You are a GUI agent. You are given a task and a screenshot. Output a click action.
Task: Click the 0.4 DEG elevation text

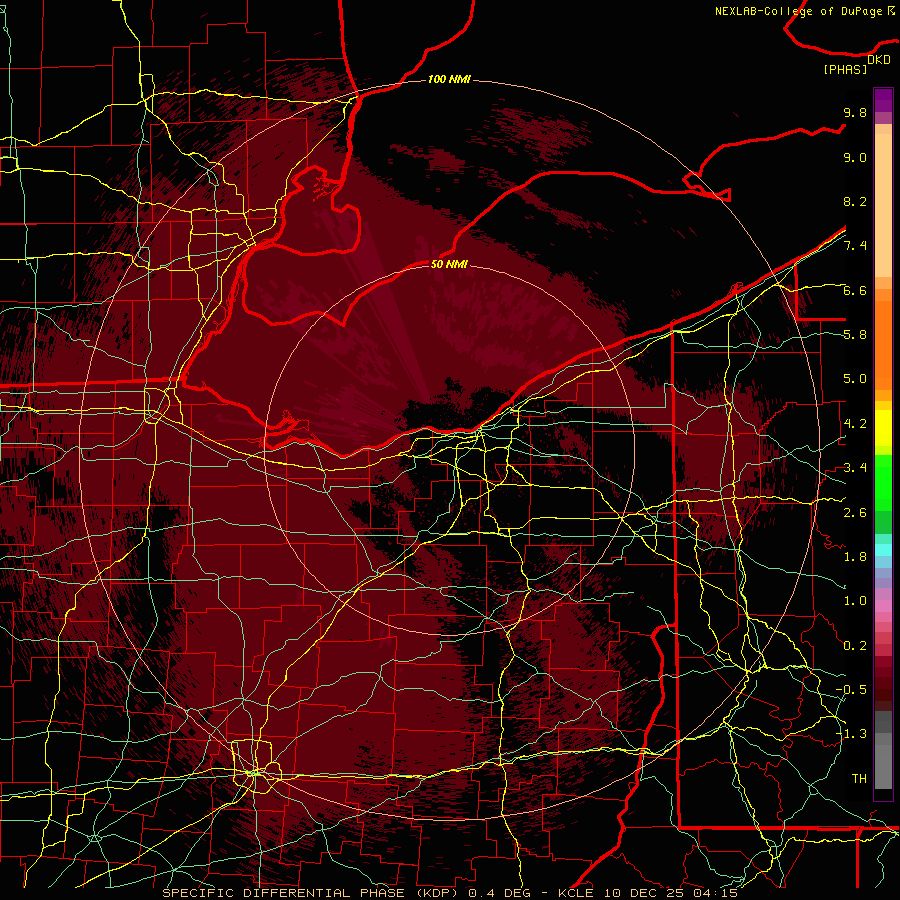point(498,893)
